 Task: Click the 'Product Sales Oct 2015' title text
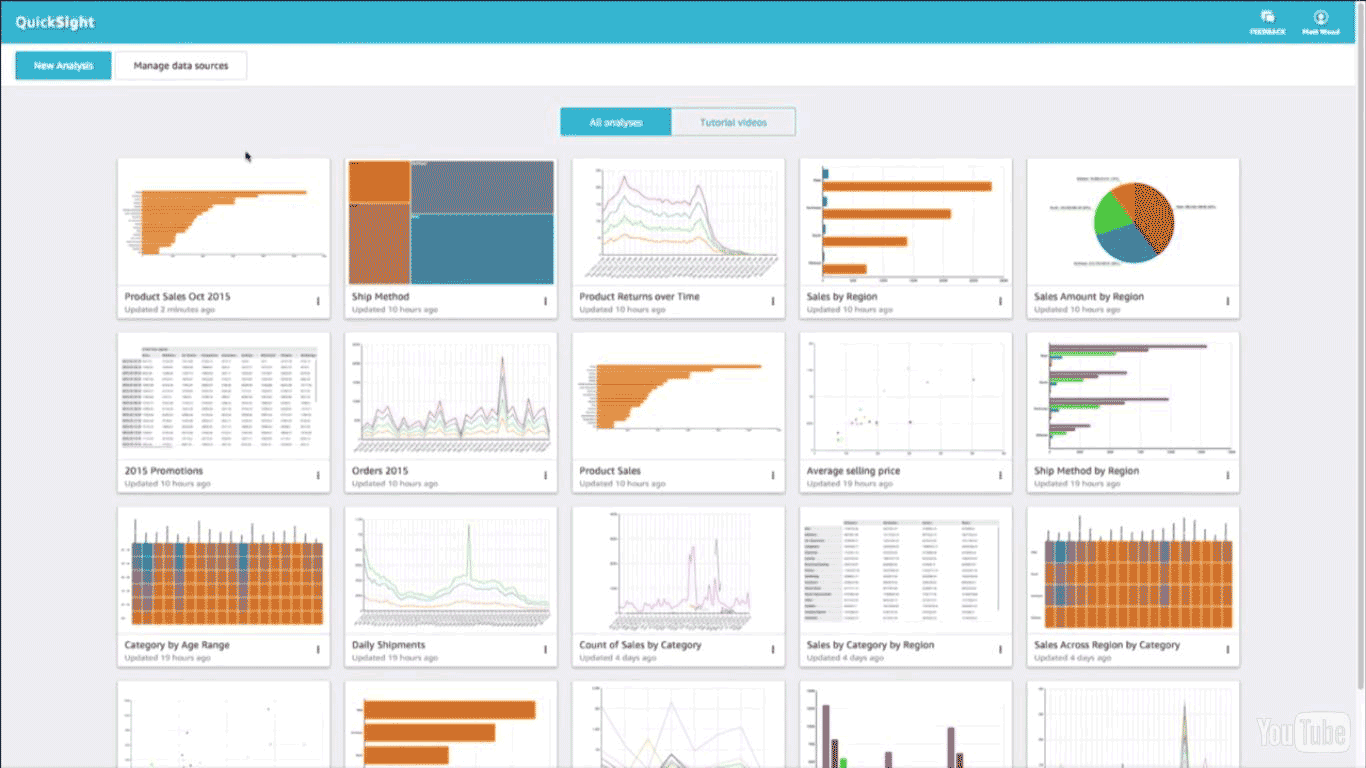click(x=178, y=297)
